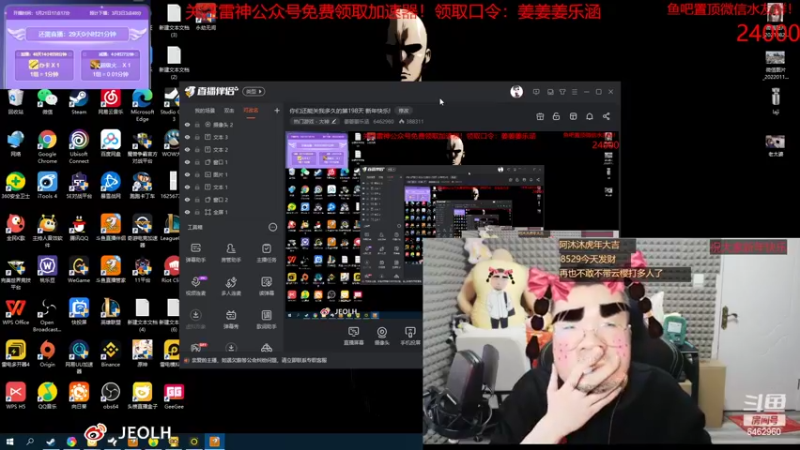The width and height of the screenshot is (800, 450).
Task: Open Chrome from the taskbar
Action: tap(71, 442)
